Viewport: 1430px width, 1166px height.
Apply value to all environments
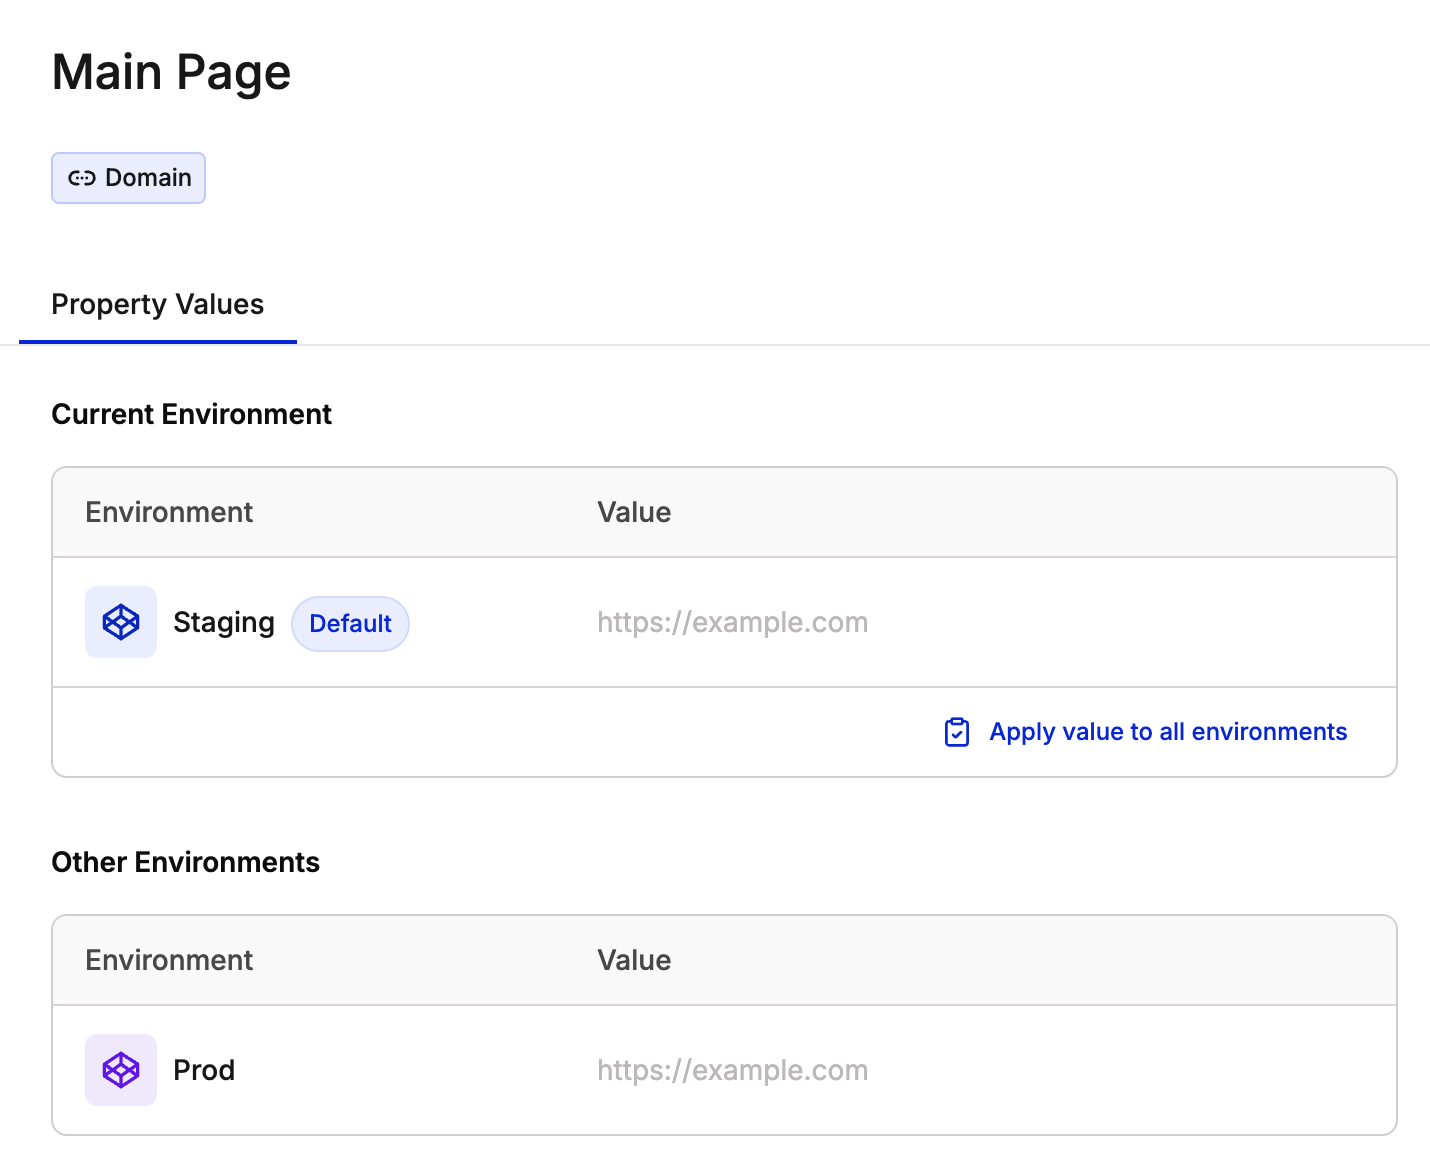[1168, 732]
